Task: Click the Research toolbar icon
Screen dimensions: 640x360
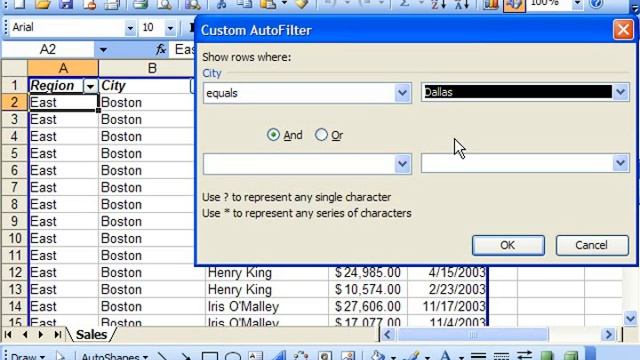Action: point(192,4)
